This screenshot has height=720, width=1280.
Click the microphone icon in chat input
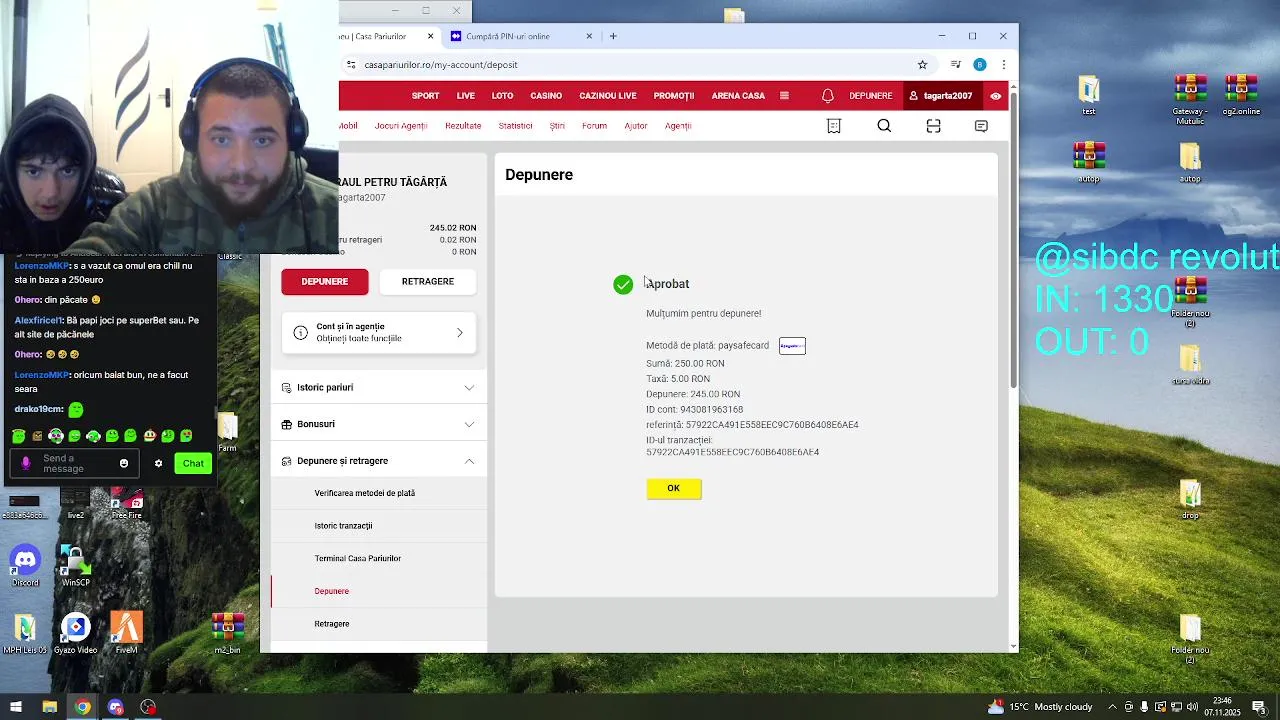tap(26, 464)
